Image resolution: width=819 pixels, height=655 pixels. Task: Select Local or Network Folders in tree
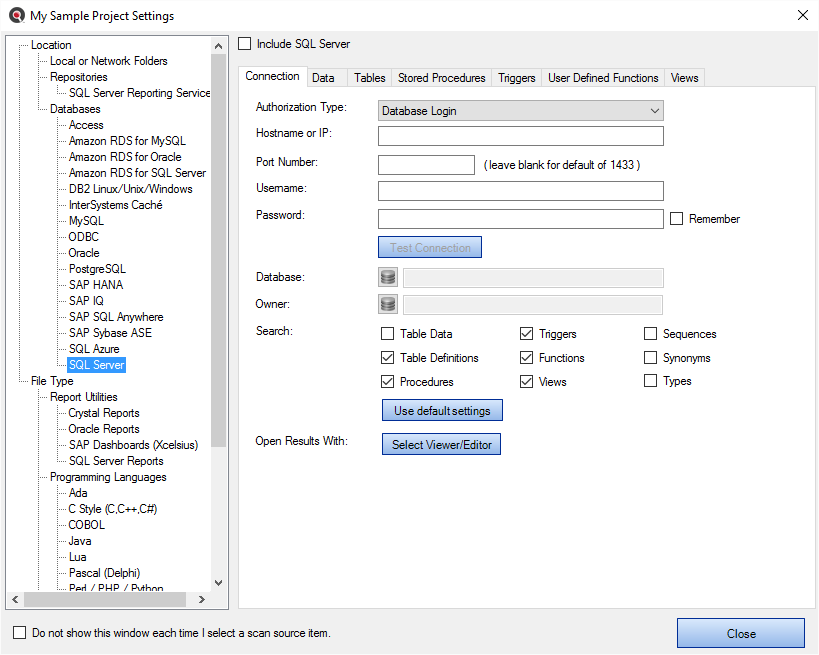[109, 61]
